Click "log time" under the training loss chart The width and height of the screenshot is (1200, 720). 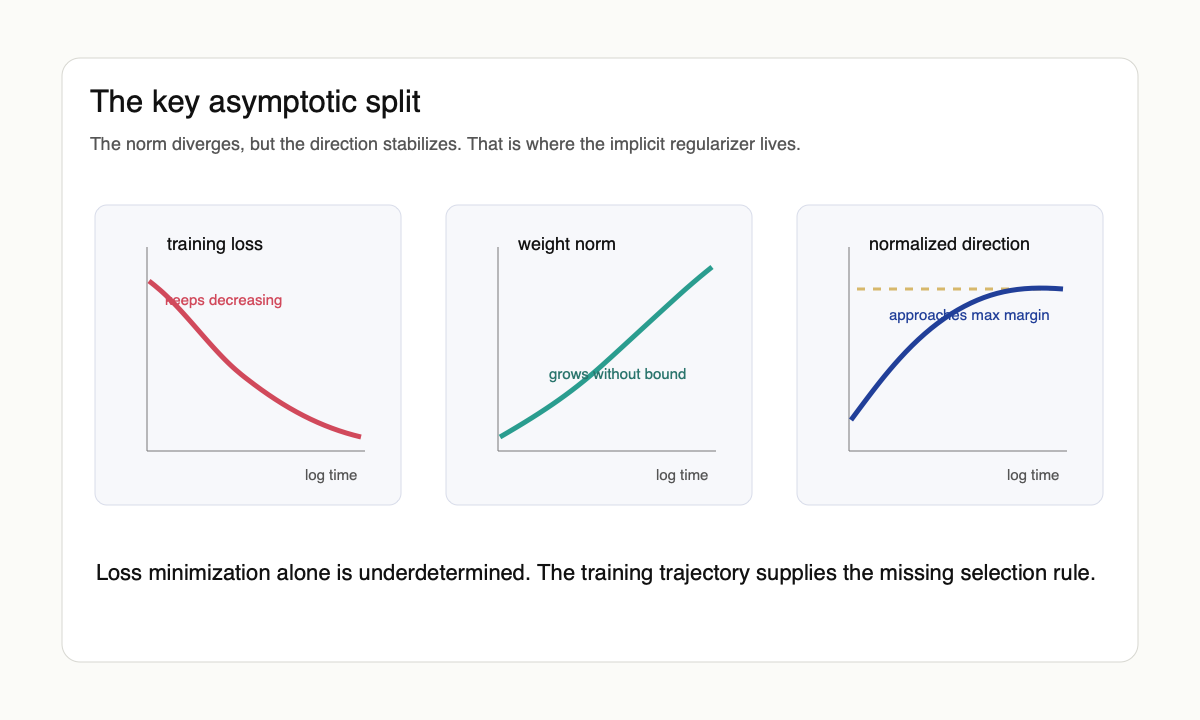(x=330, y=475)
